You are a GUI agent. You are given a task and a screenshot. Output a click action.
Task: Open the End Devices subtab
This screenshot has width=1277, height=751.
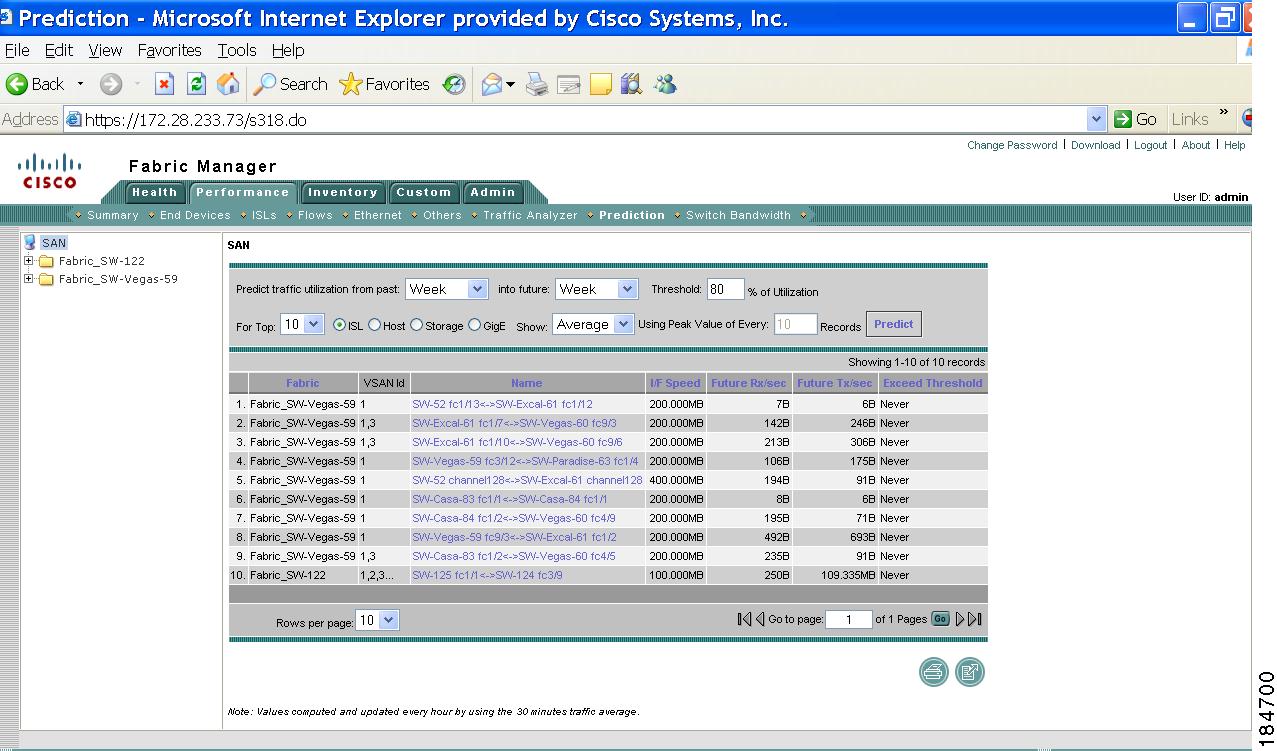pyautogui.click(x=195, y=215)
